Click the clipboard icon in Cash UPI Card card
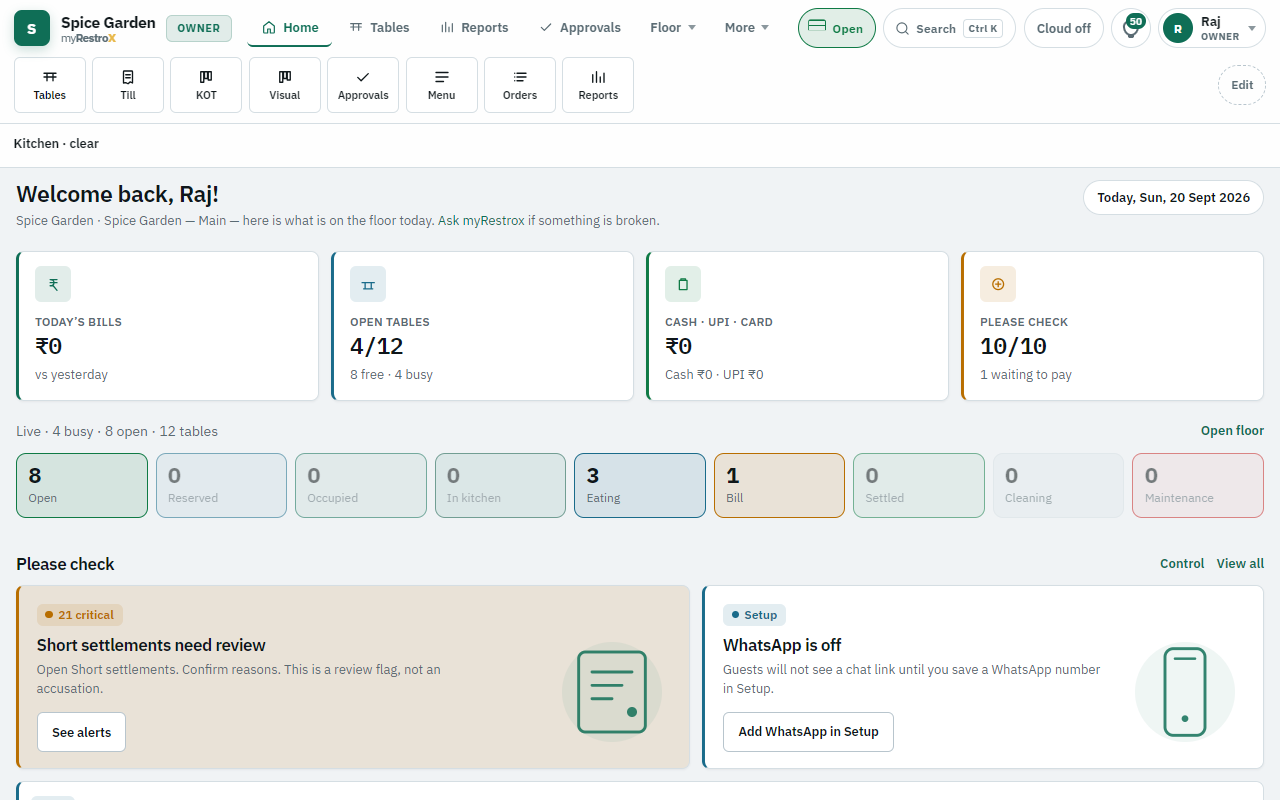 pos(683,284)
